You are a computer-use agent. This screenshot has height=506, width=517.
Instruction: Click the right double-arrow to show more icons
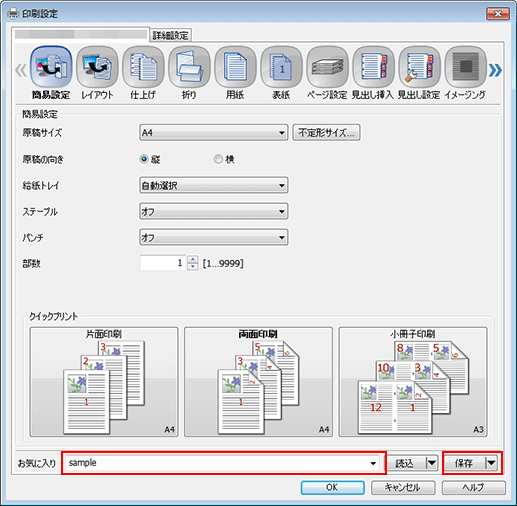pos(495,70)
